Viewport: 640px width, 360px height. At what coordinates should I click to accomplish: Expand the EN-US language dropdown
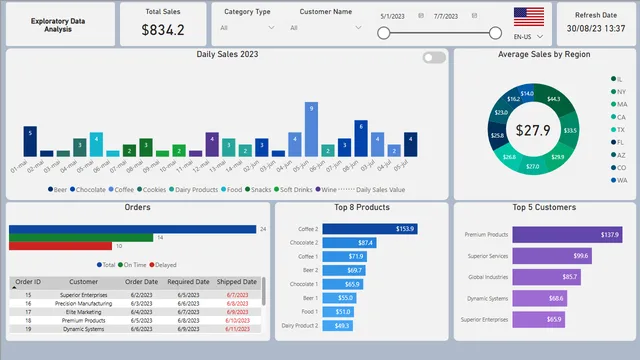click(528, 37)
